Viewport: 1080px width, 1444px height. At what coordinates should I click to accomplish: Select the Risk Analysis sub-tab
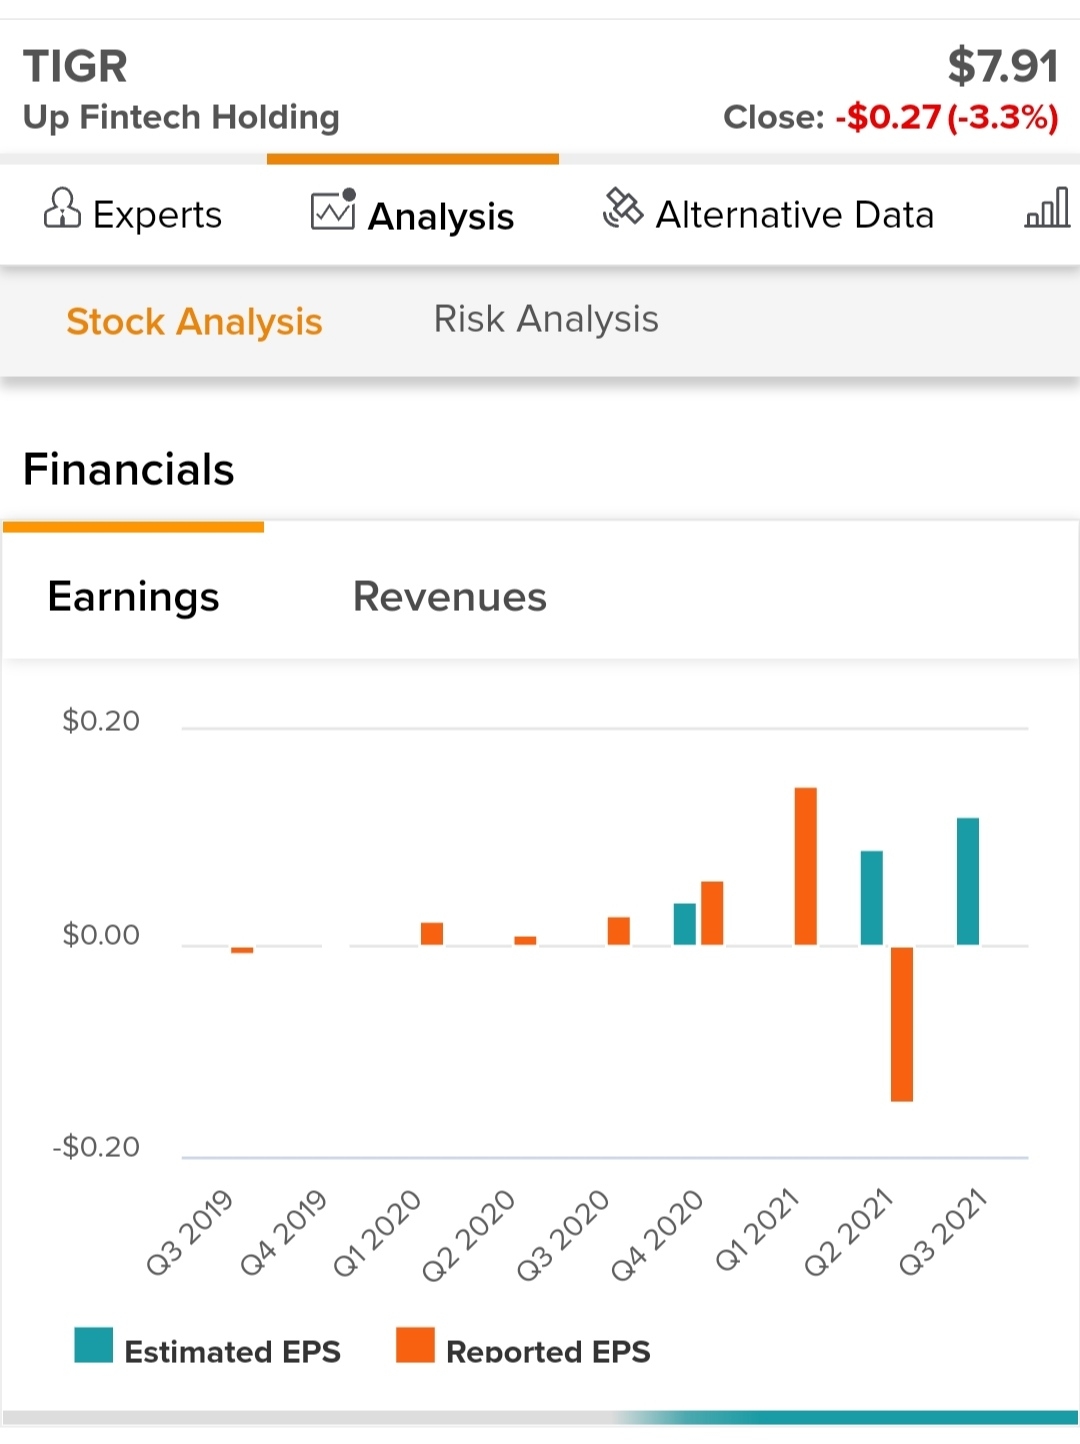click(546, 319)
